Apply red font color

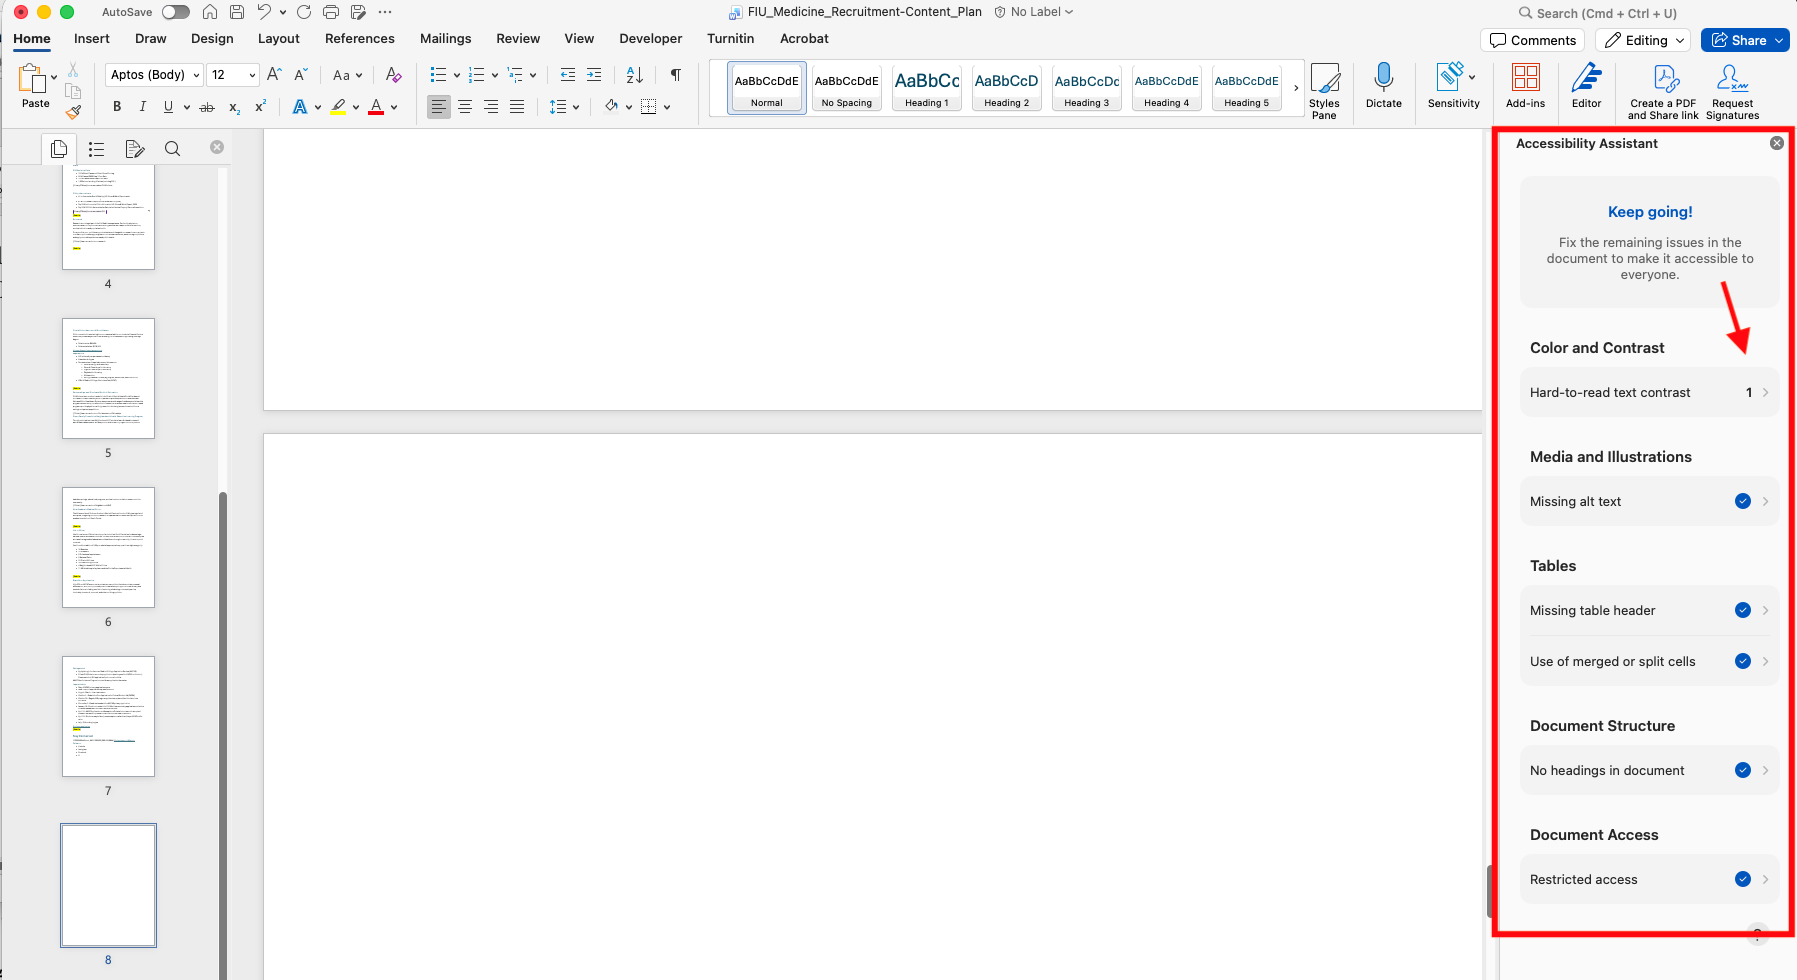[x=376, y=107]
